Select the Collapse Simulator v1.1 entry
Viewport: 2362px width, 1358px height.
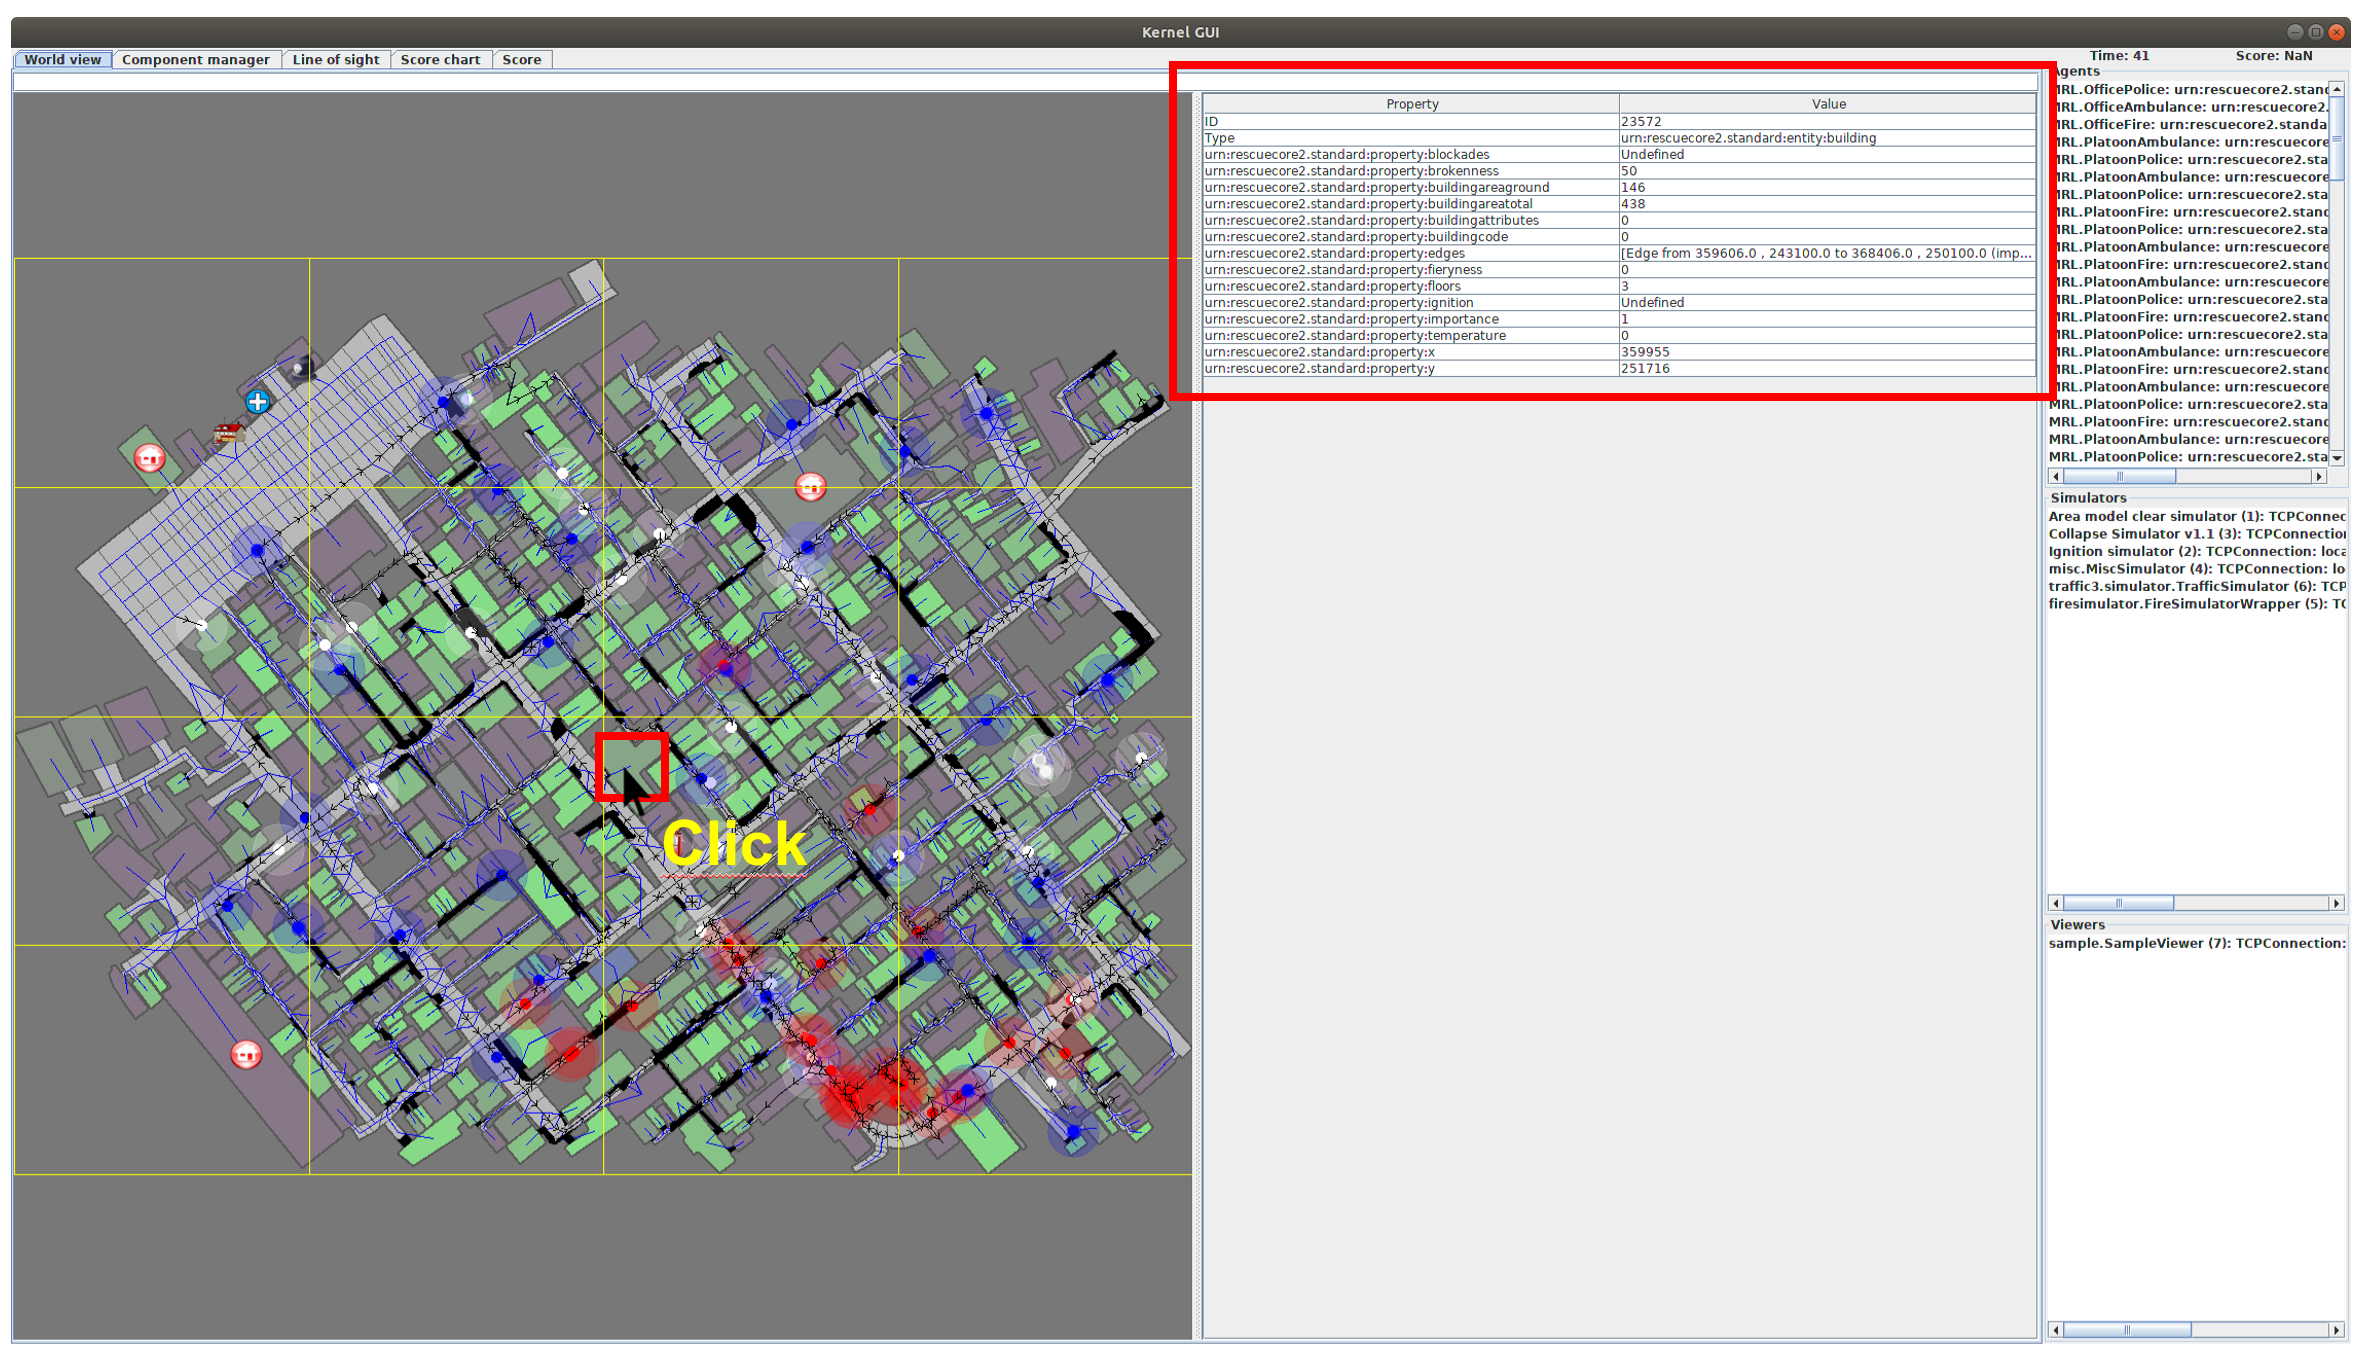pos(2197,534)
